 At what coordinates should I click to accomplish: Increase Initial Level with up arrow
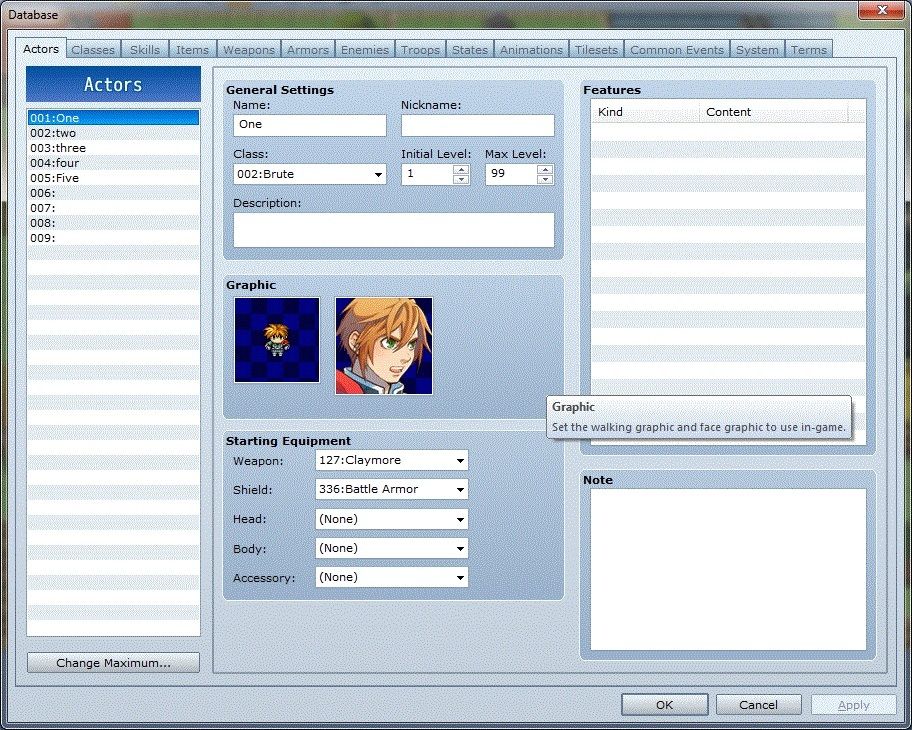(x=461, y=169)
